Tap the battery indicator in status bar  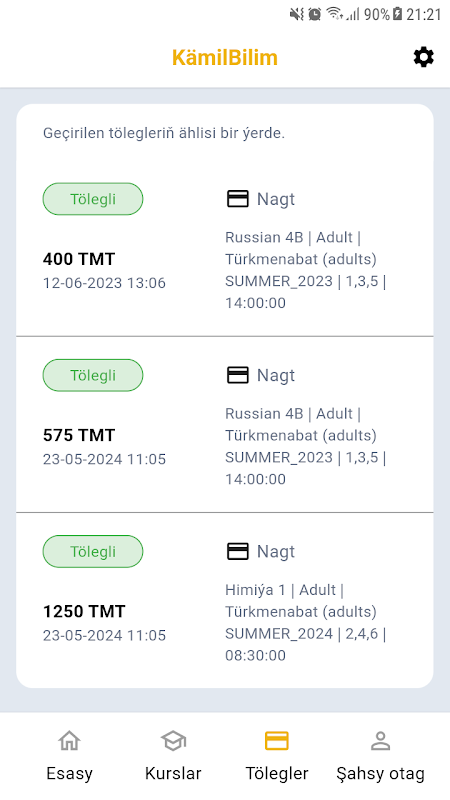pyautogui.click(x=398, y=14)
